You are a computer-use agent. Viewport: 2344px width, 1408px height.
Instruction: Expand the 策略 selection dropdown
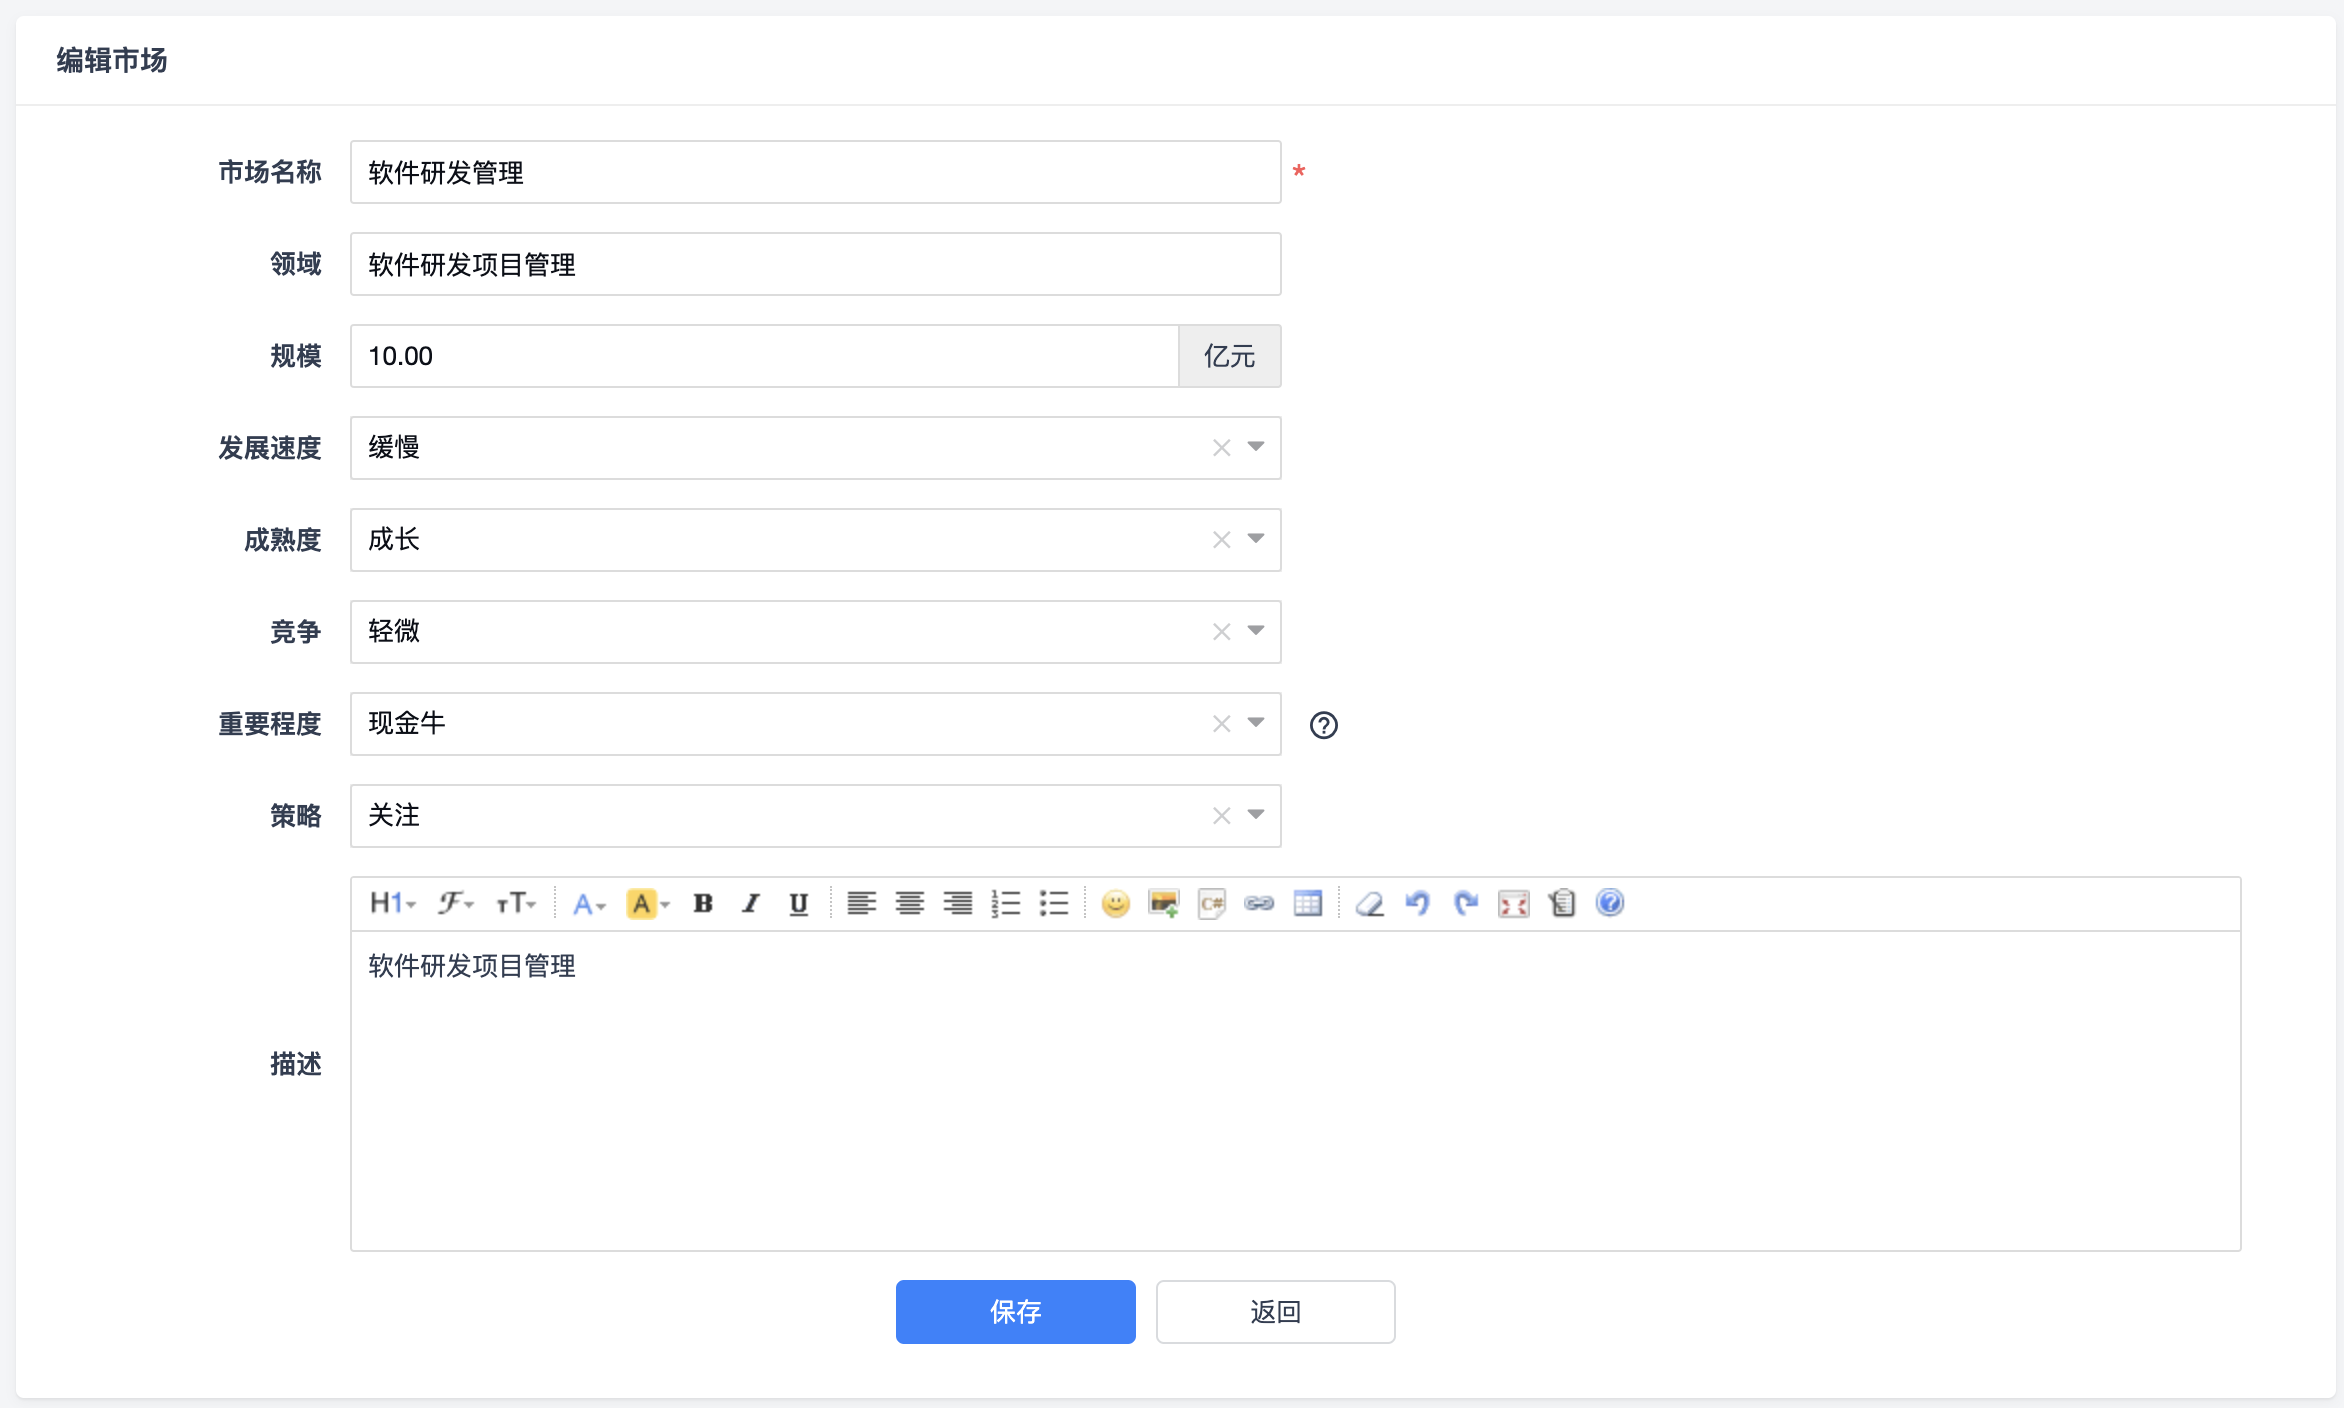tap(1256, 815)
